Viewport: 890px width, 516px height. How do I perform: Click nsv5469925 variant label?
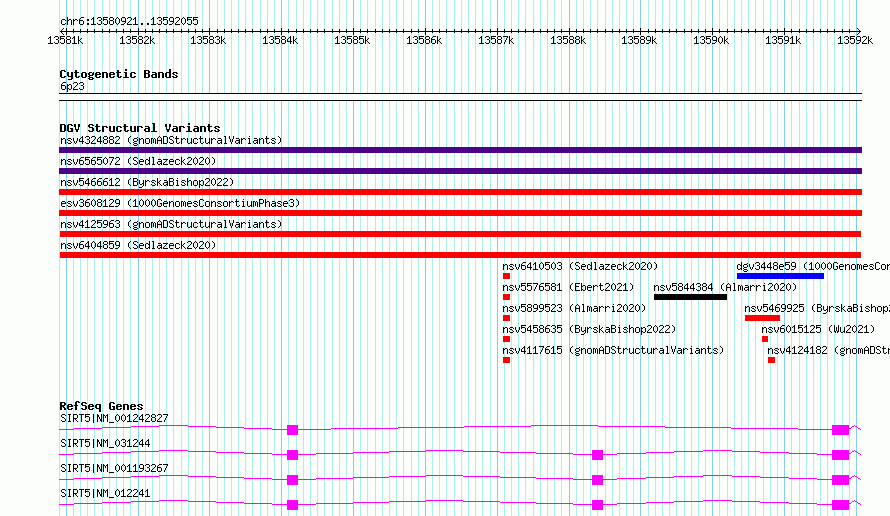click(817, 308)
